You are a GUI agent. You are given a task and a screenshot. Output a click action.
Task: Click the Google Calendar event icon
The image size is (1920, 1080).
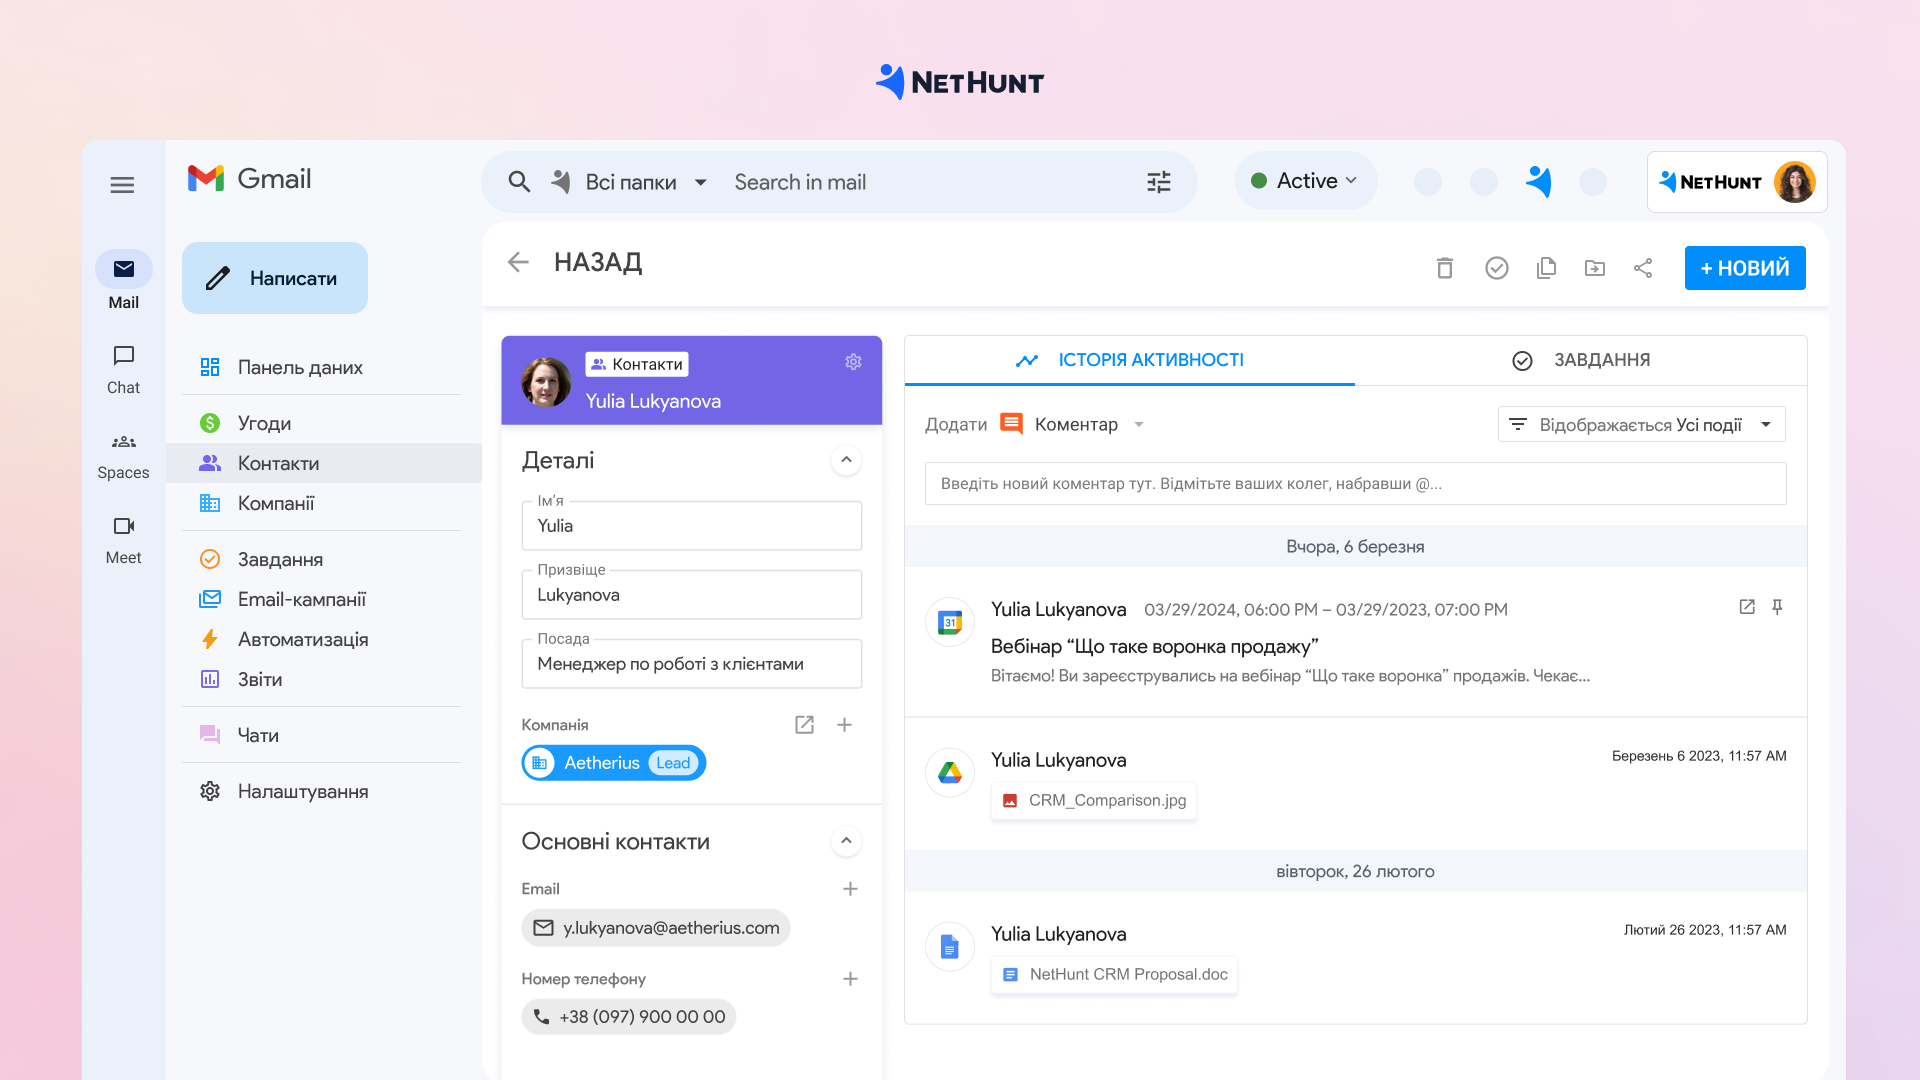coord(950,622)
